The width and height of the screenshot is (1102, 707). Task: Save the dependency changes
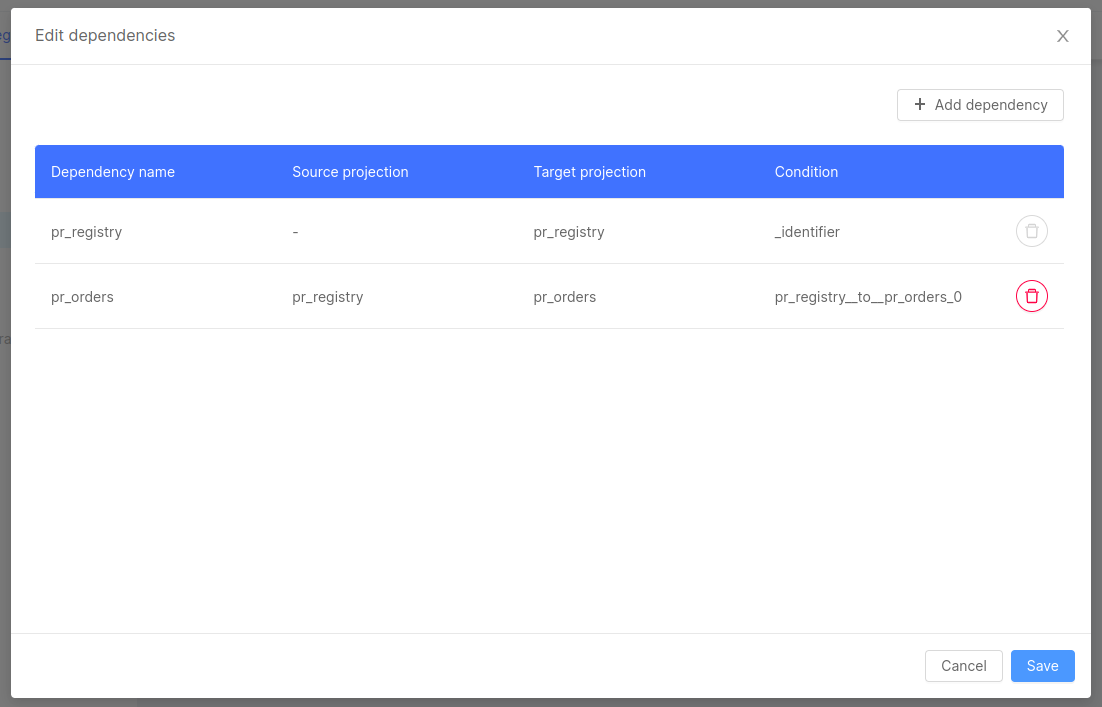pos(1042,665)
